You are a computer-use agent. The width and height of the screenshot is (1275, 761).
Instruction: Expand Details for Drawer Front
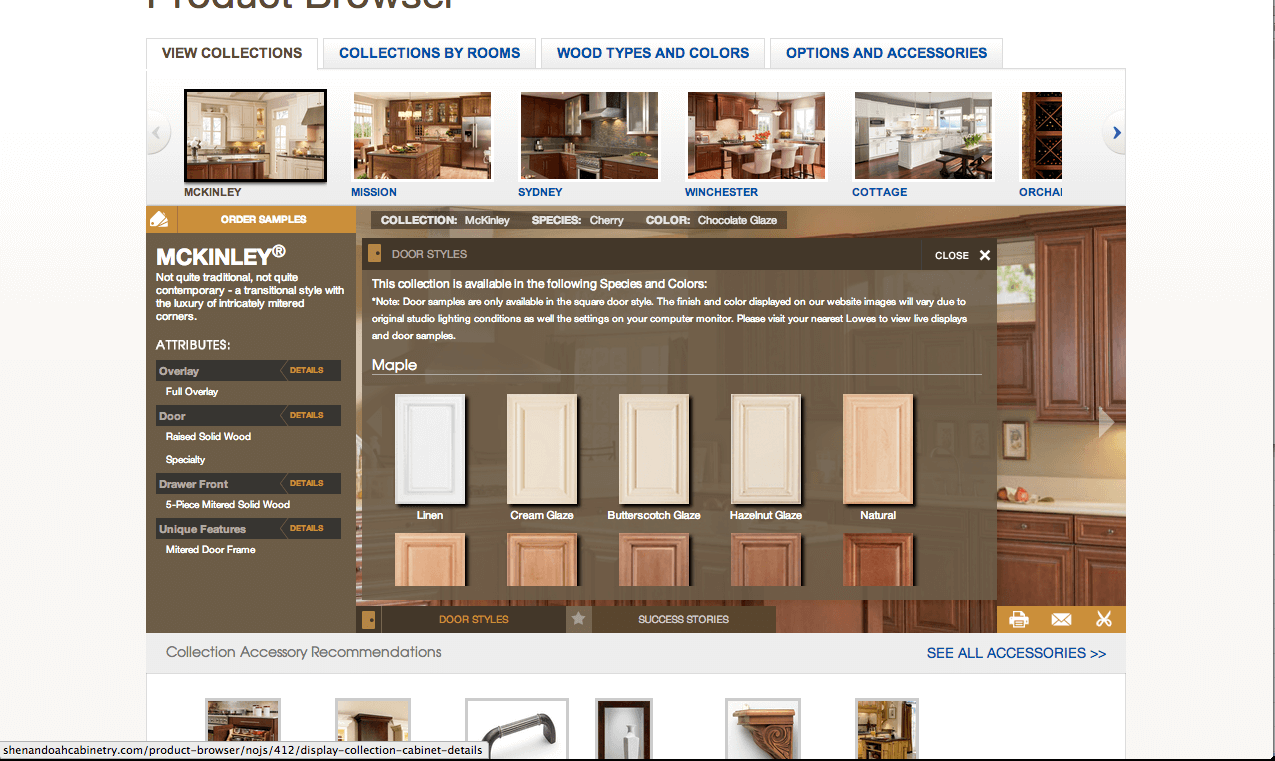point(307,483)
